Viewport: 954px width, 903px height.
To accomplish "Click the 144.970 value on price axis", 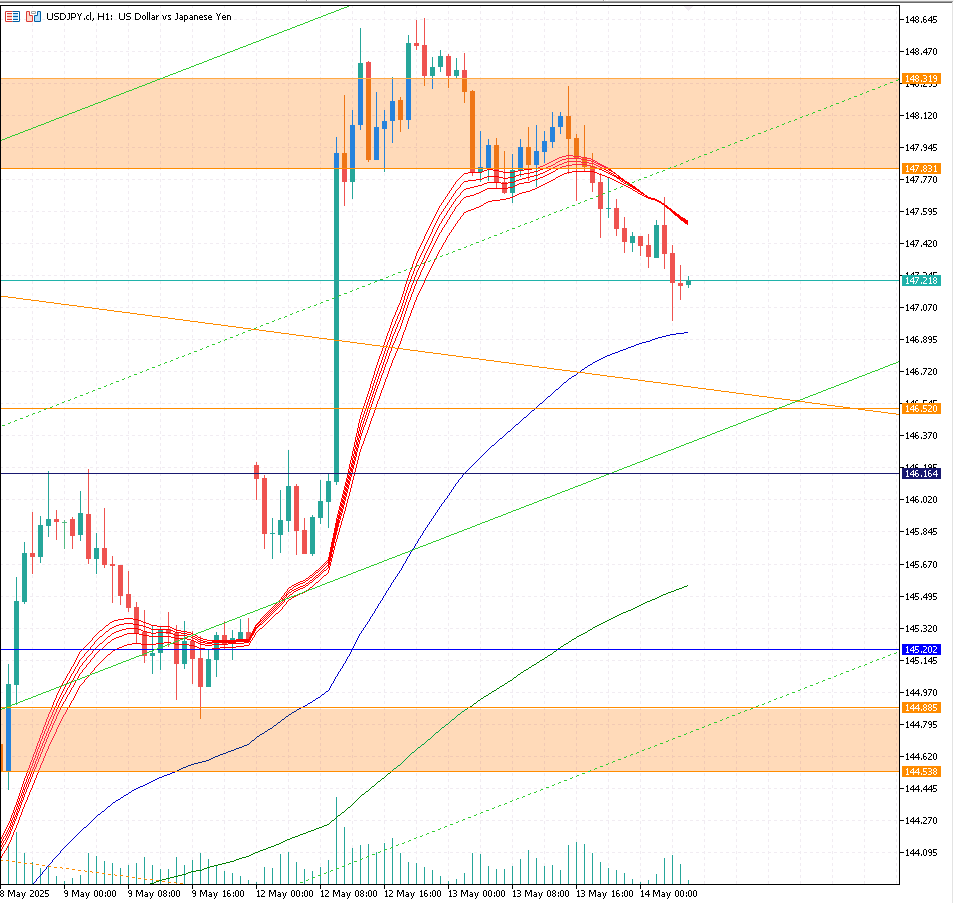I will coord(921,692).
